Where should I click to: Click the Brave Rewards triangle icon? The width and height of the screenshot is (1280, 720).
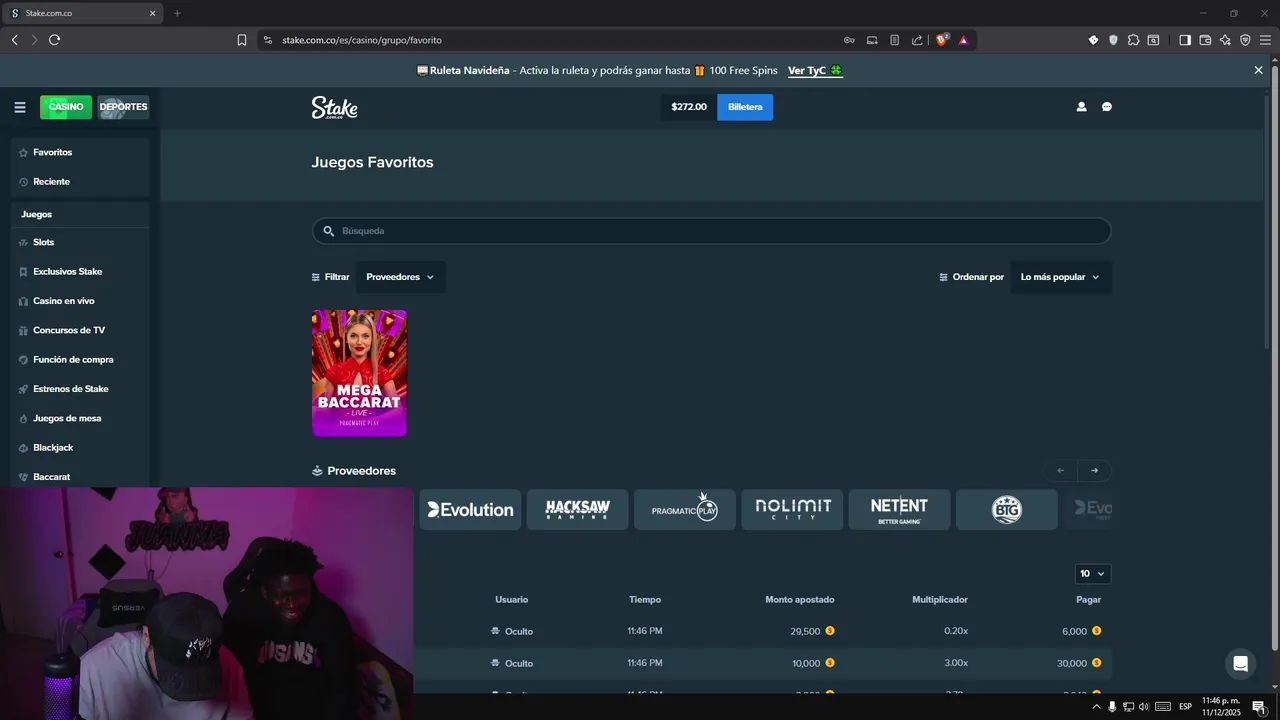[963, 40]
